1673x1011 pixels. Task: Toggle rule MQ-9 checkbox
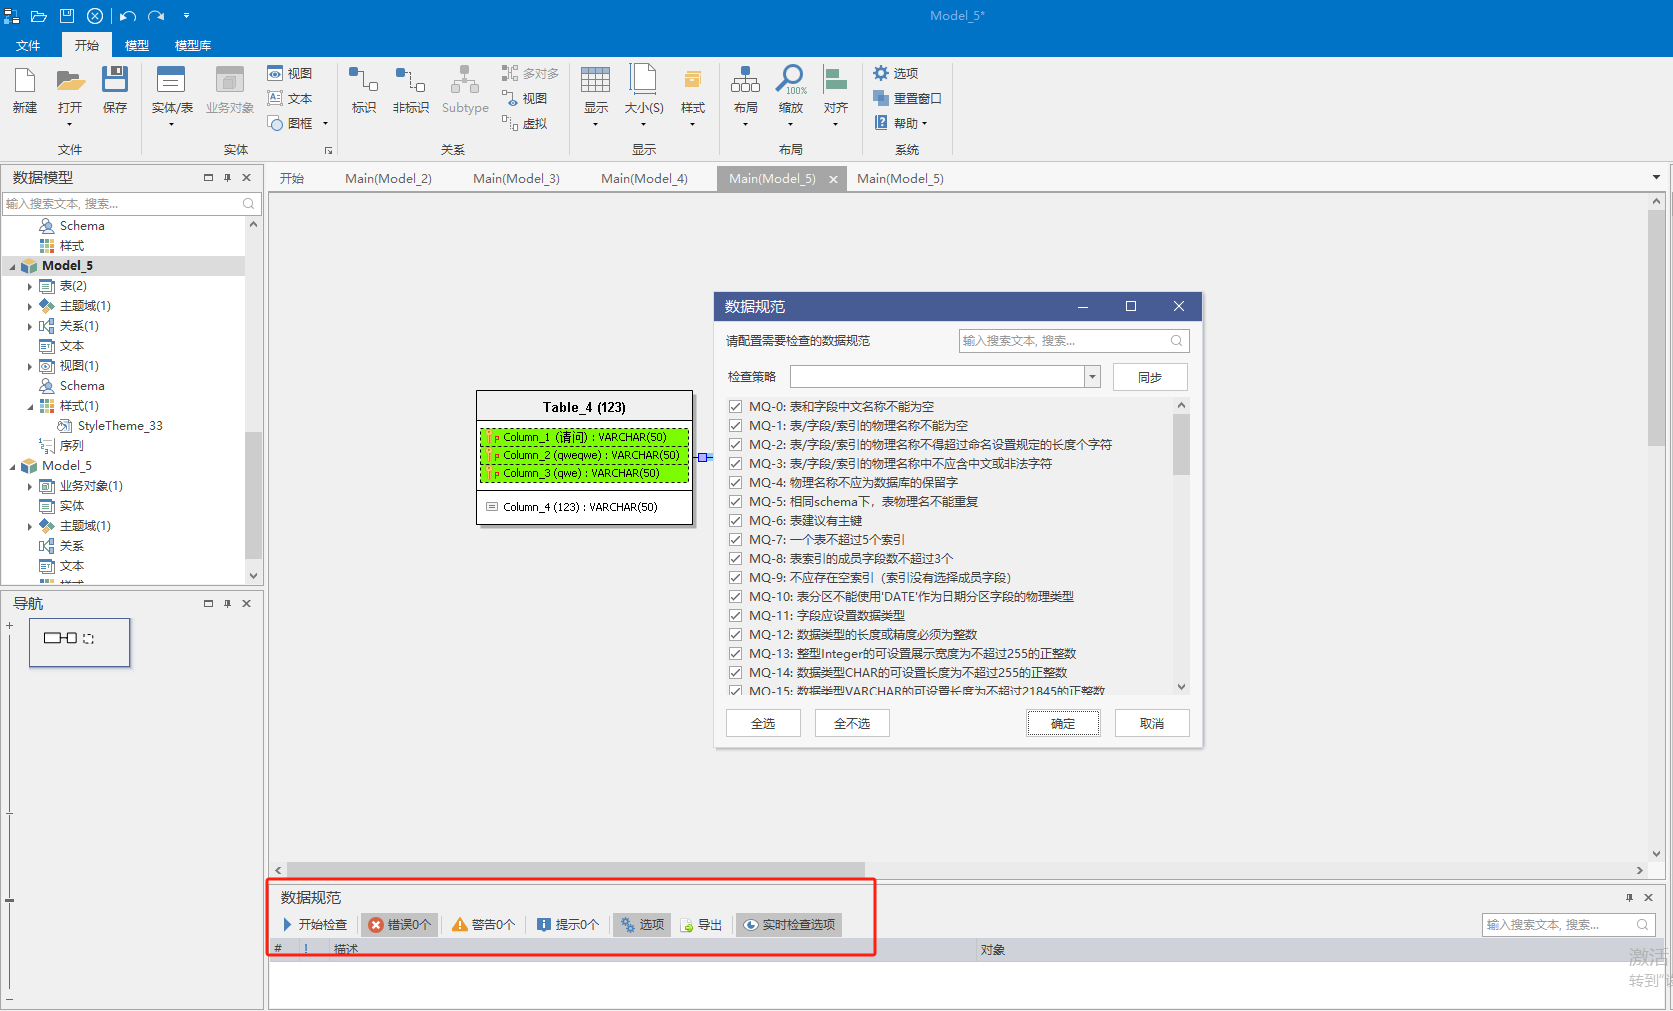[735, 578]
